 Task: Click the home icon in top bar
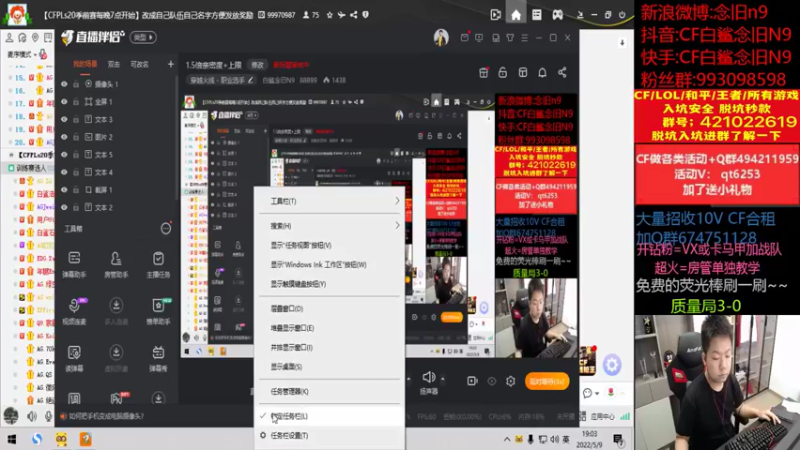point(516,15)
